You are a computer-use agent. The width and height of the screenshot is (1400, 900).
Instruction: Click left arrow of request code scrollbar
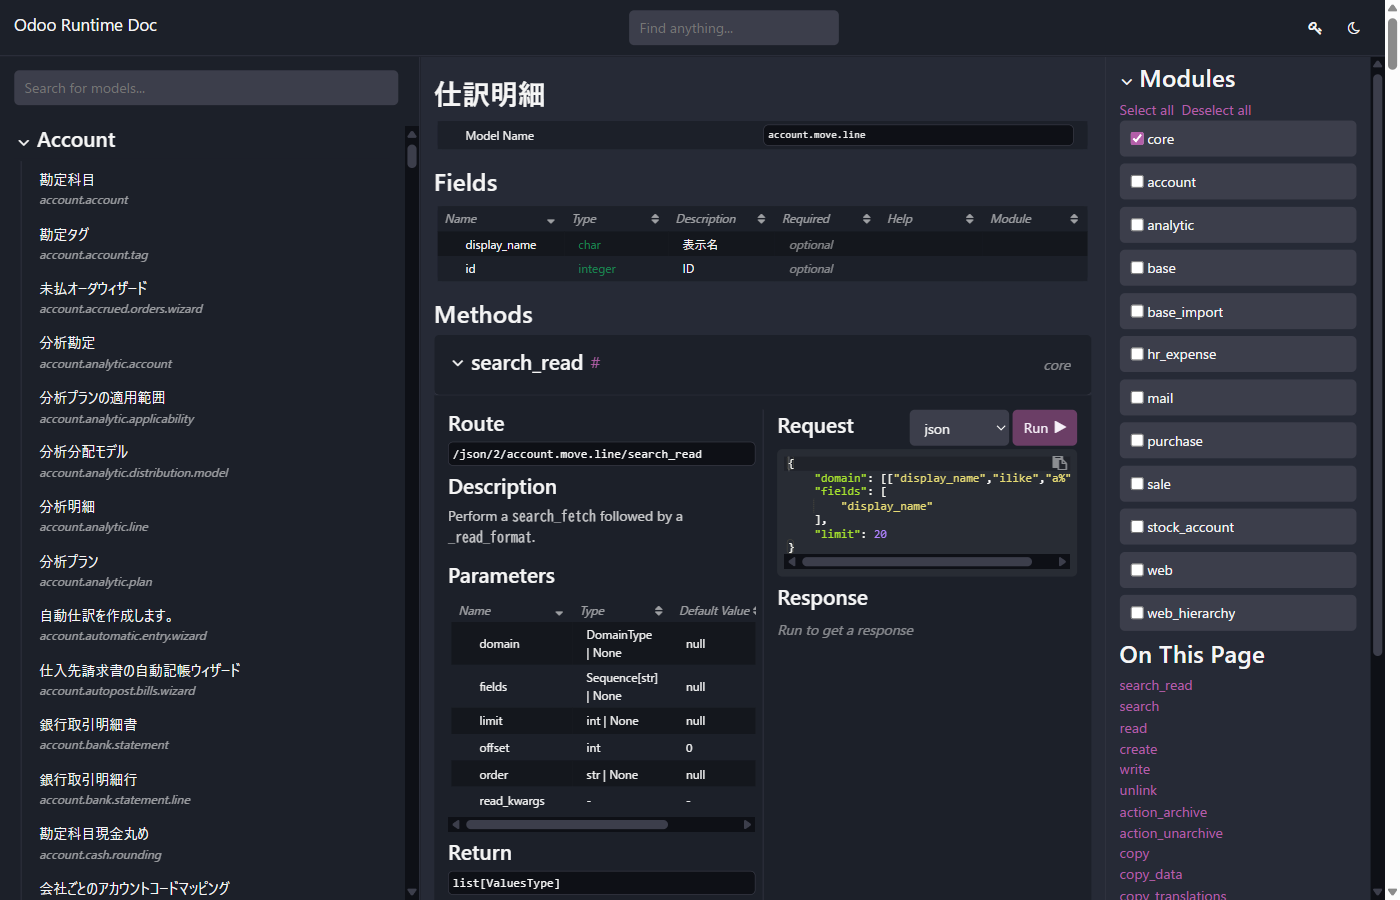(x=792, y=562)
